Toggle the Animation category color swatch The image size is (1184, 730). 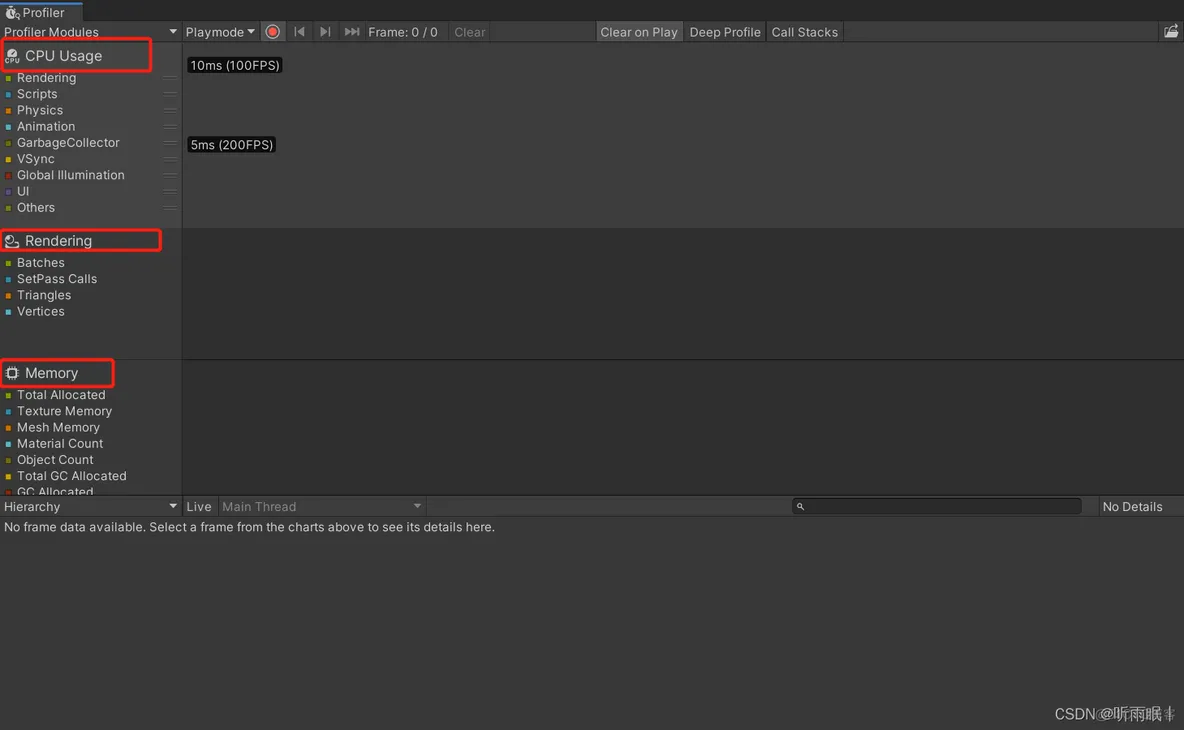pyautogui.click(x=8, y=127)
